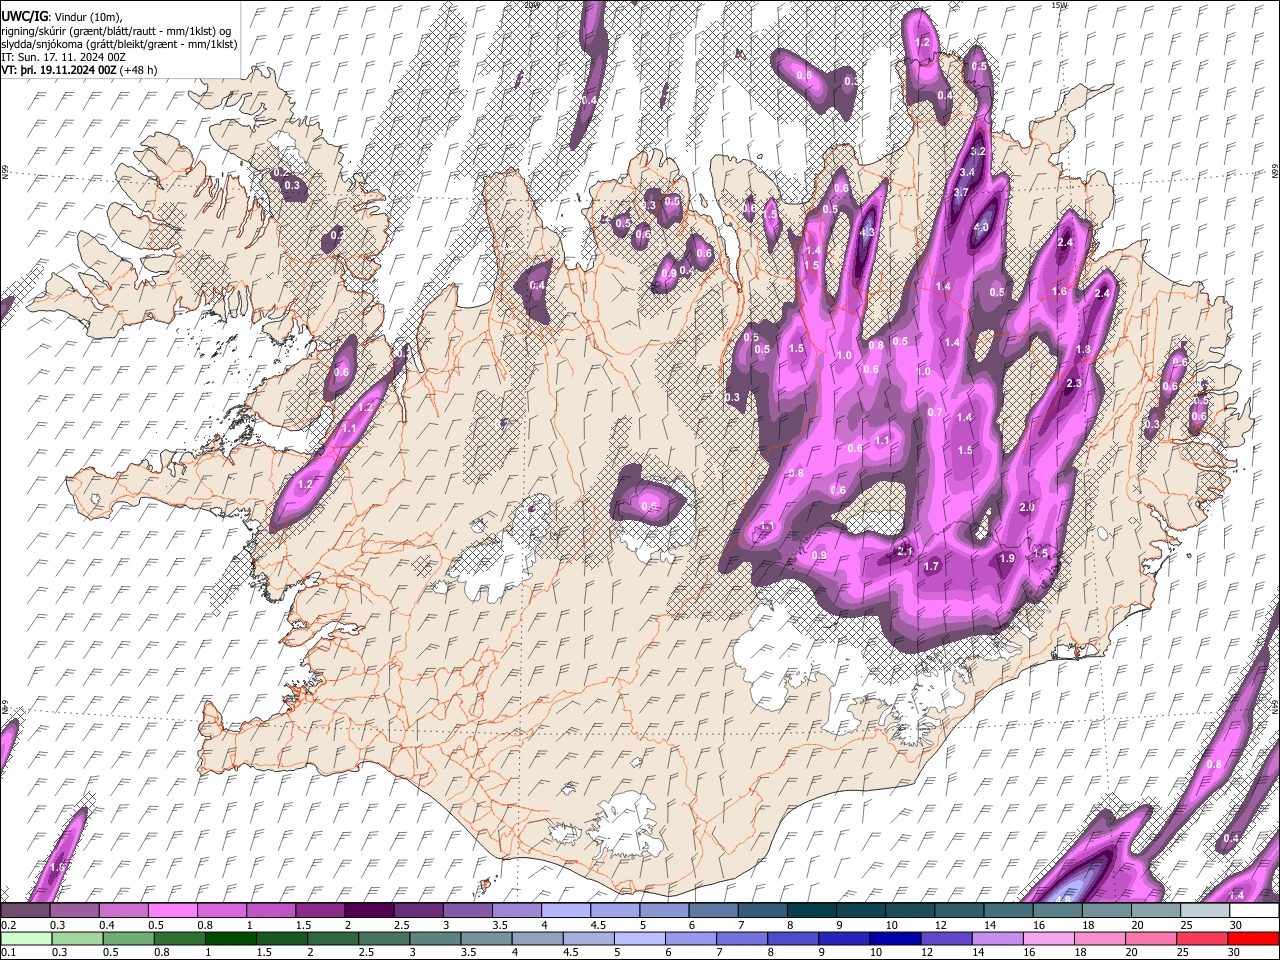Click the light lavender 4–4.5 swatch in top legend row
This screenshot has height=960, width=1280.
565,911
